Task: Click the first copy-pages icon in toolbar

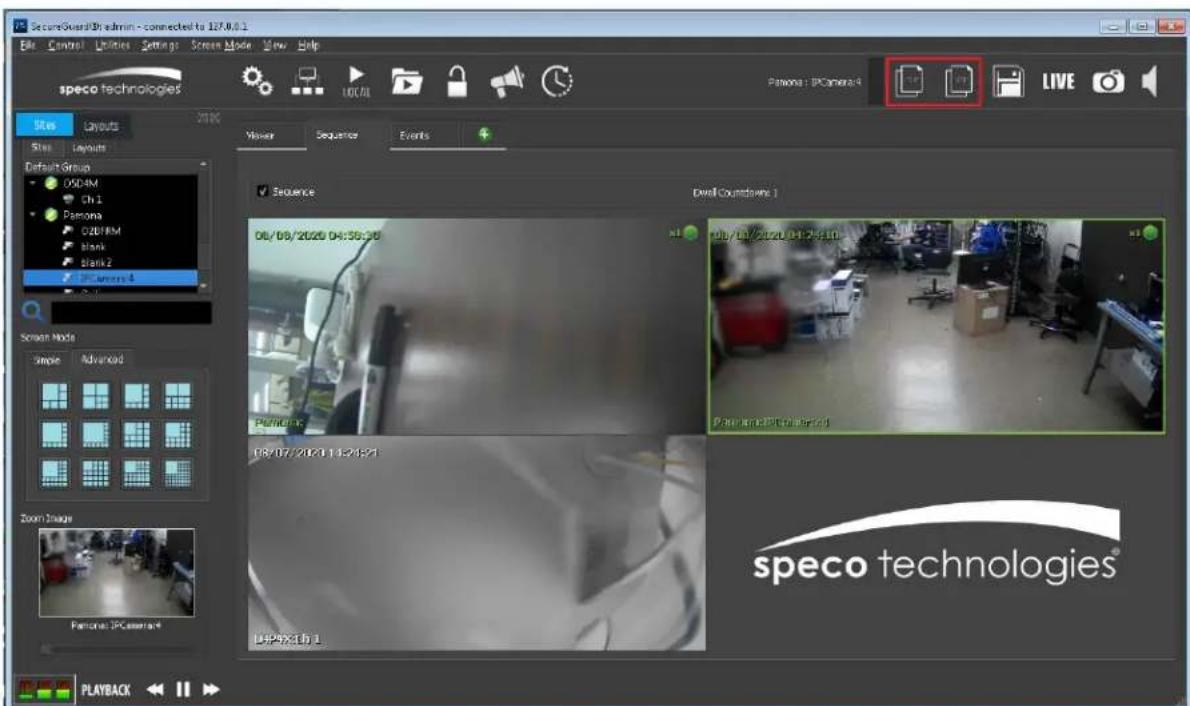Action: point(909,81)
